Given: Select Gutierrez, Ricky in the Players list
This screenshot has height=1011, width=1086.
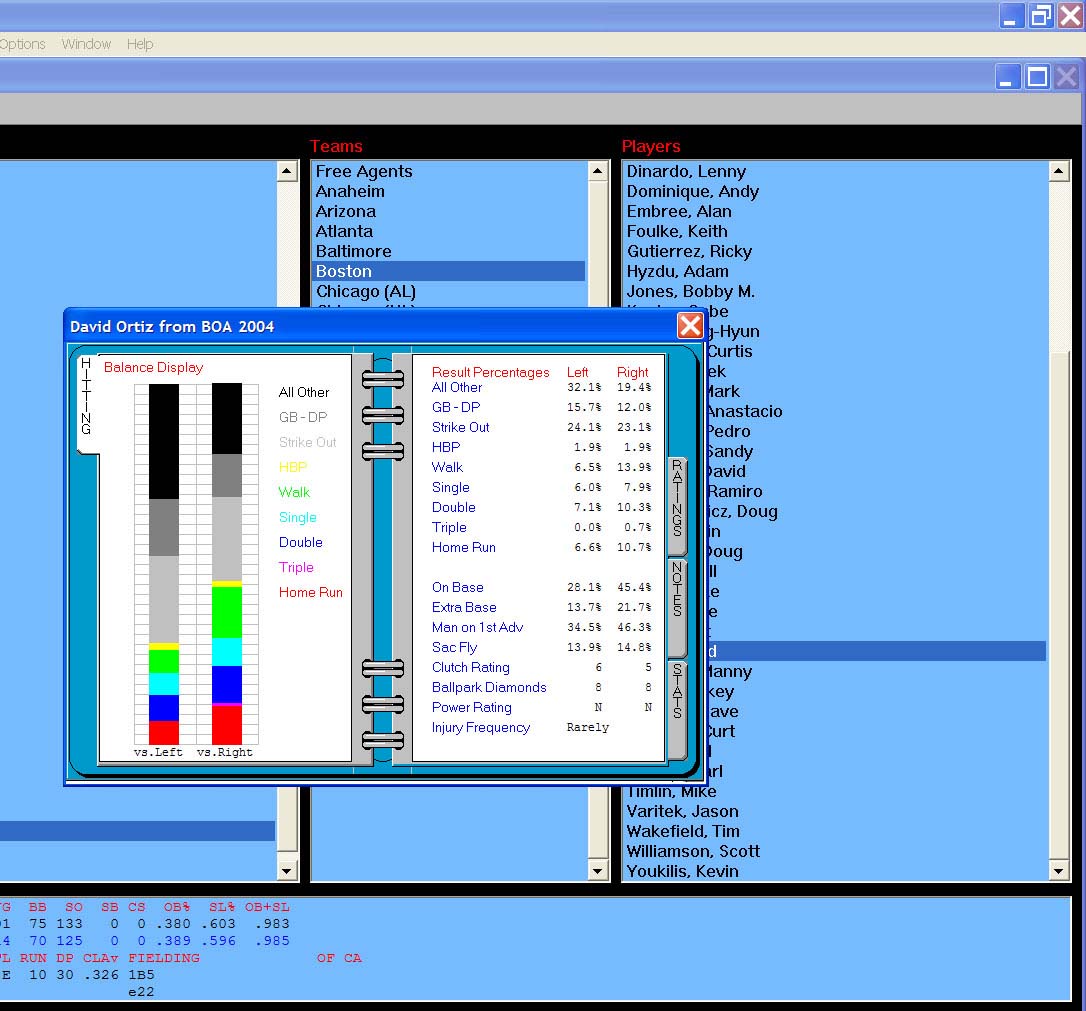Looking at the screenshot, I should [835, 251].
